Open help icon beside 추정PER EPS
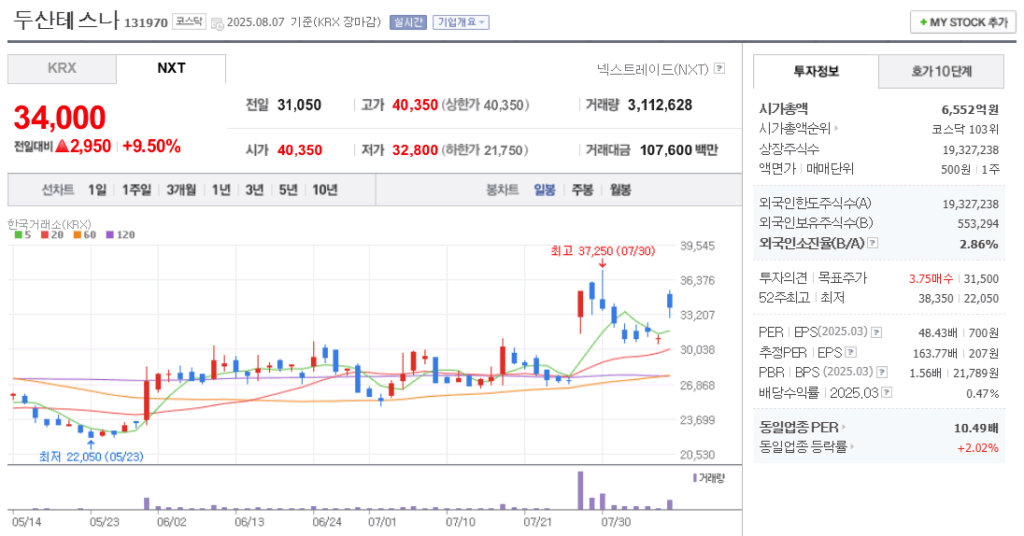Screen dimensions: 1024x536 click(851, 353)
